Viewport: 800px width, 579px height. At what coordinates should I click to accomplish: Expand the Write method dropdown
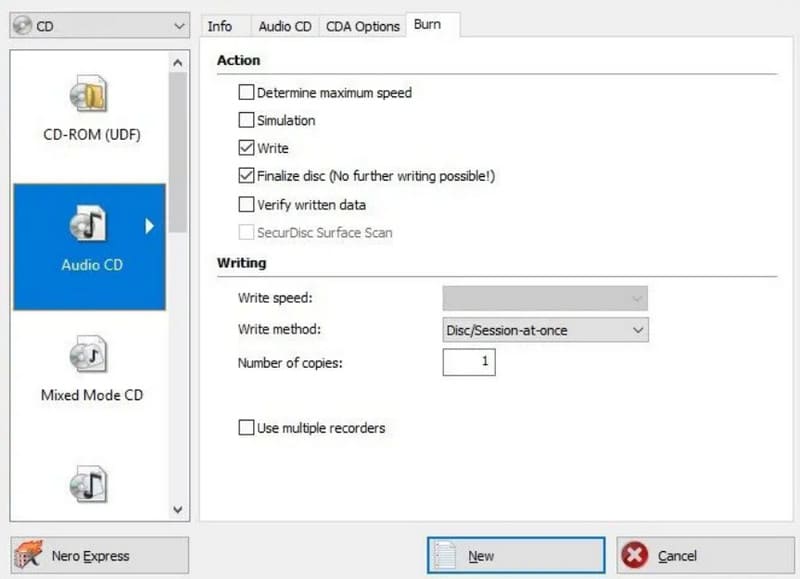[x=545, y=329]
